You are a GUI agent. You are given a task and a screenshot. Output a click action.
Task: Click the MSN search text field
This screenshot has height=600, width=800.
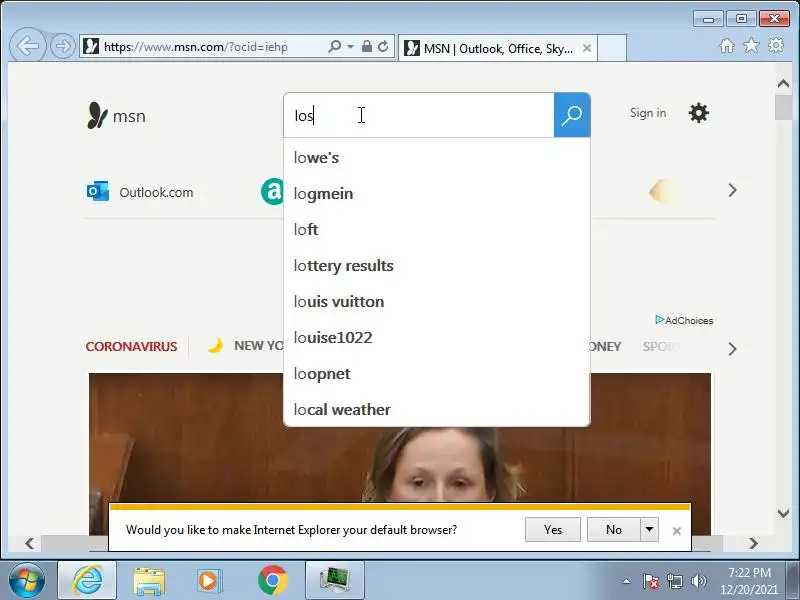coord(419,115)
